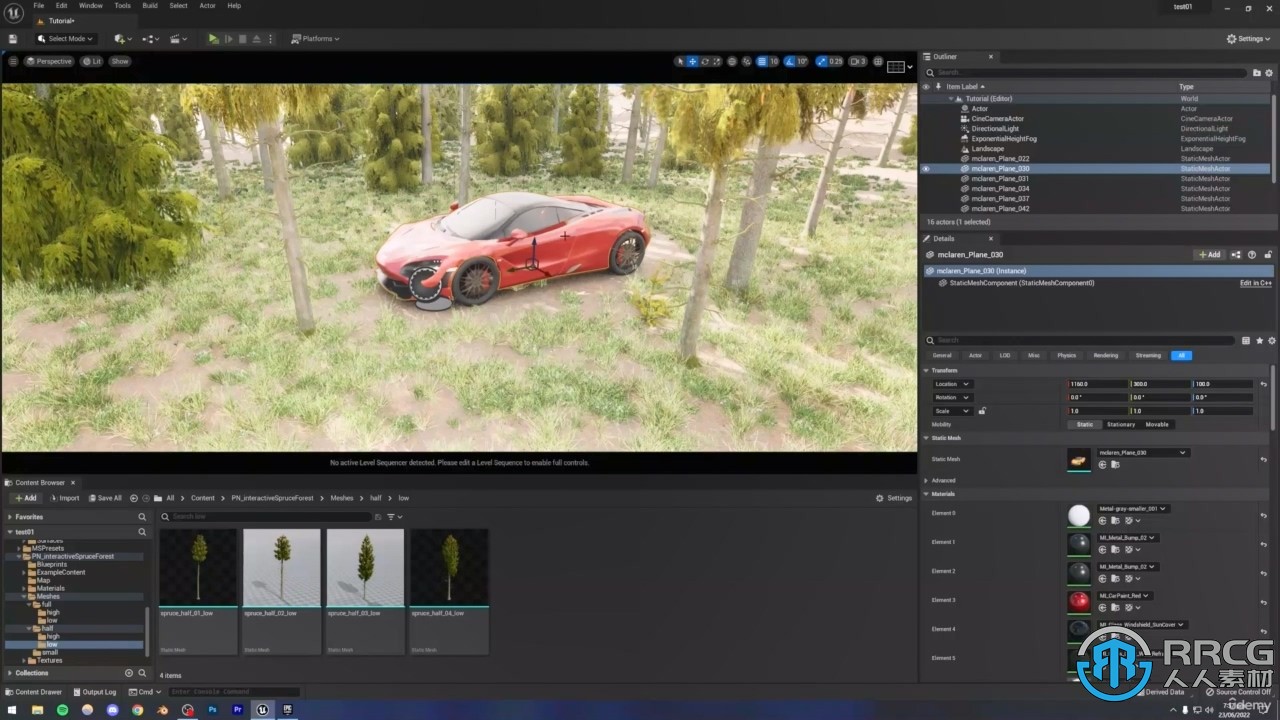This screenshot has width=1280, height=720.
Task: Open Photoshop from the Windows taskbar
Action: pyautogui.click(x=212, y=710)
